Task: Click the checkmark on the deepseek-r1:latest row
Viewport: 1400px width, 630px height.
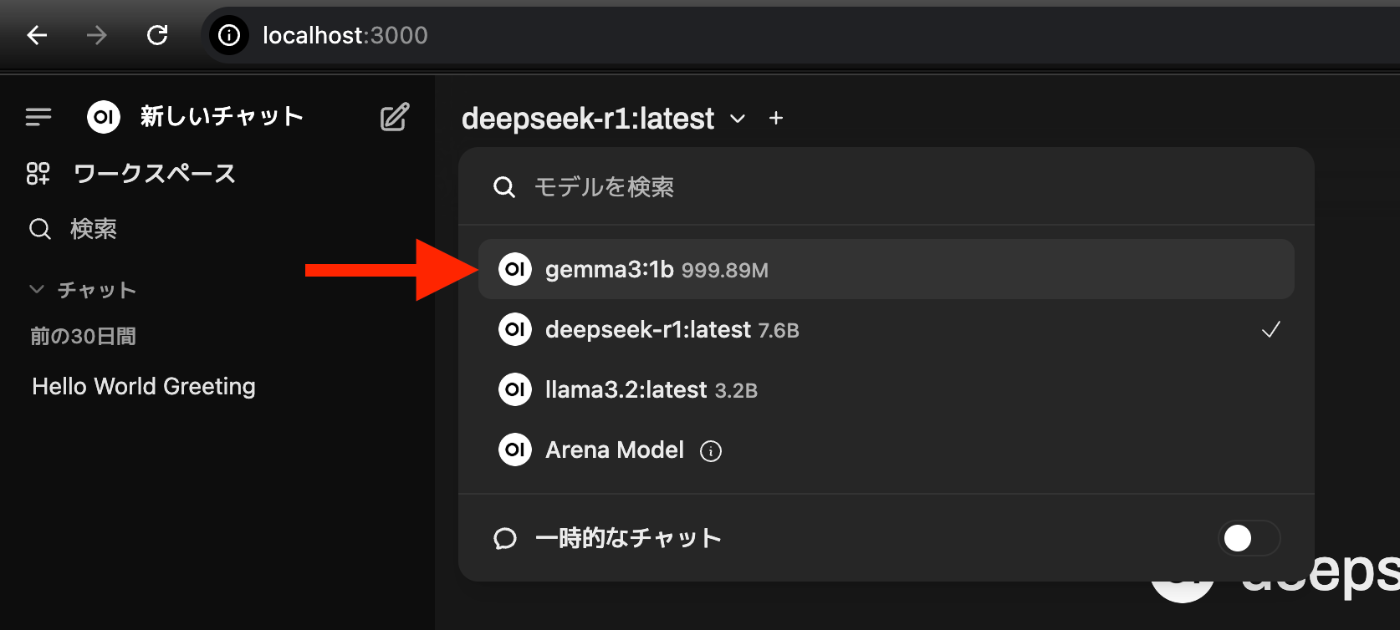Action: tap(1271, 330)
